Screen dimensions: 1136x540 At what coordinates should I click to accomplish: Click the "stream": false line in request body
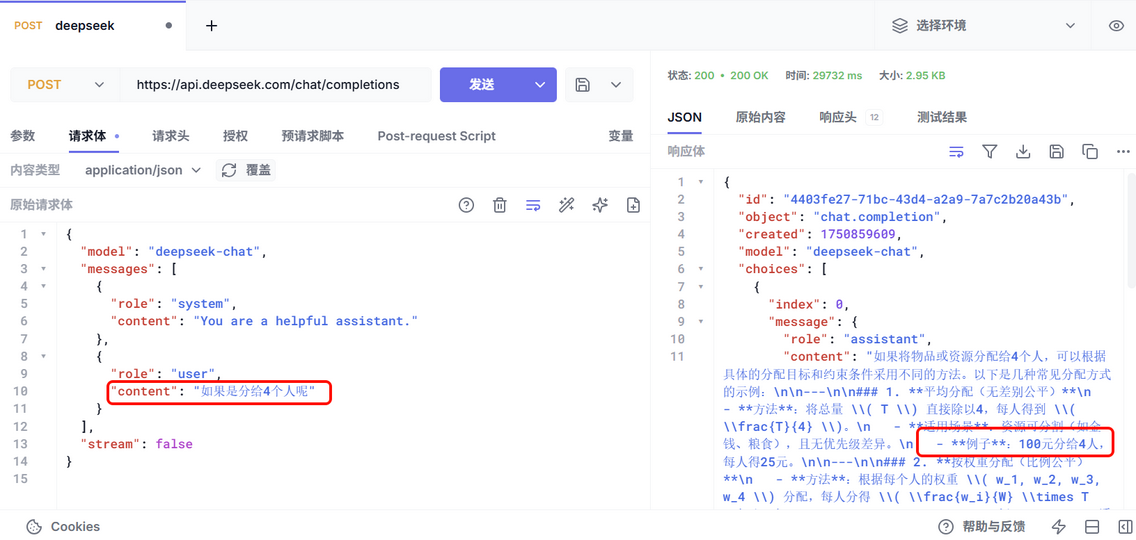pos(136,444)
